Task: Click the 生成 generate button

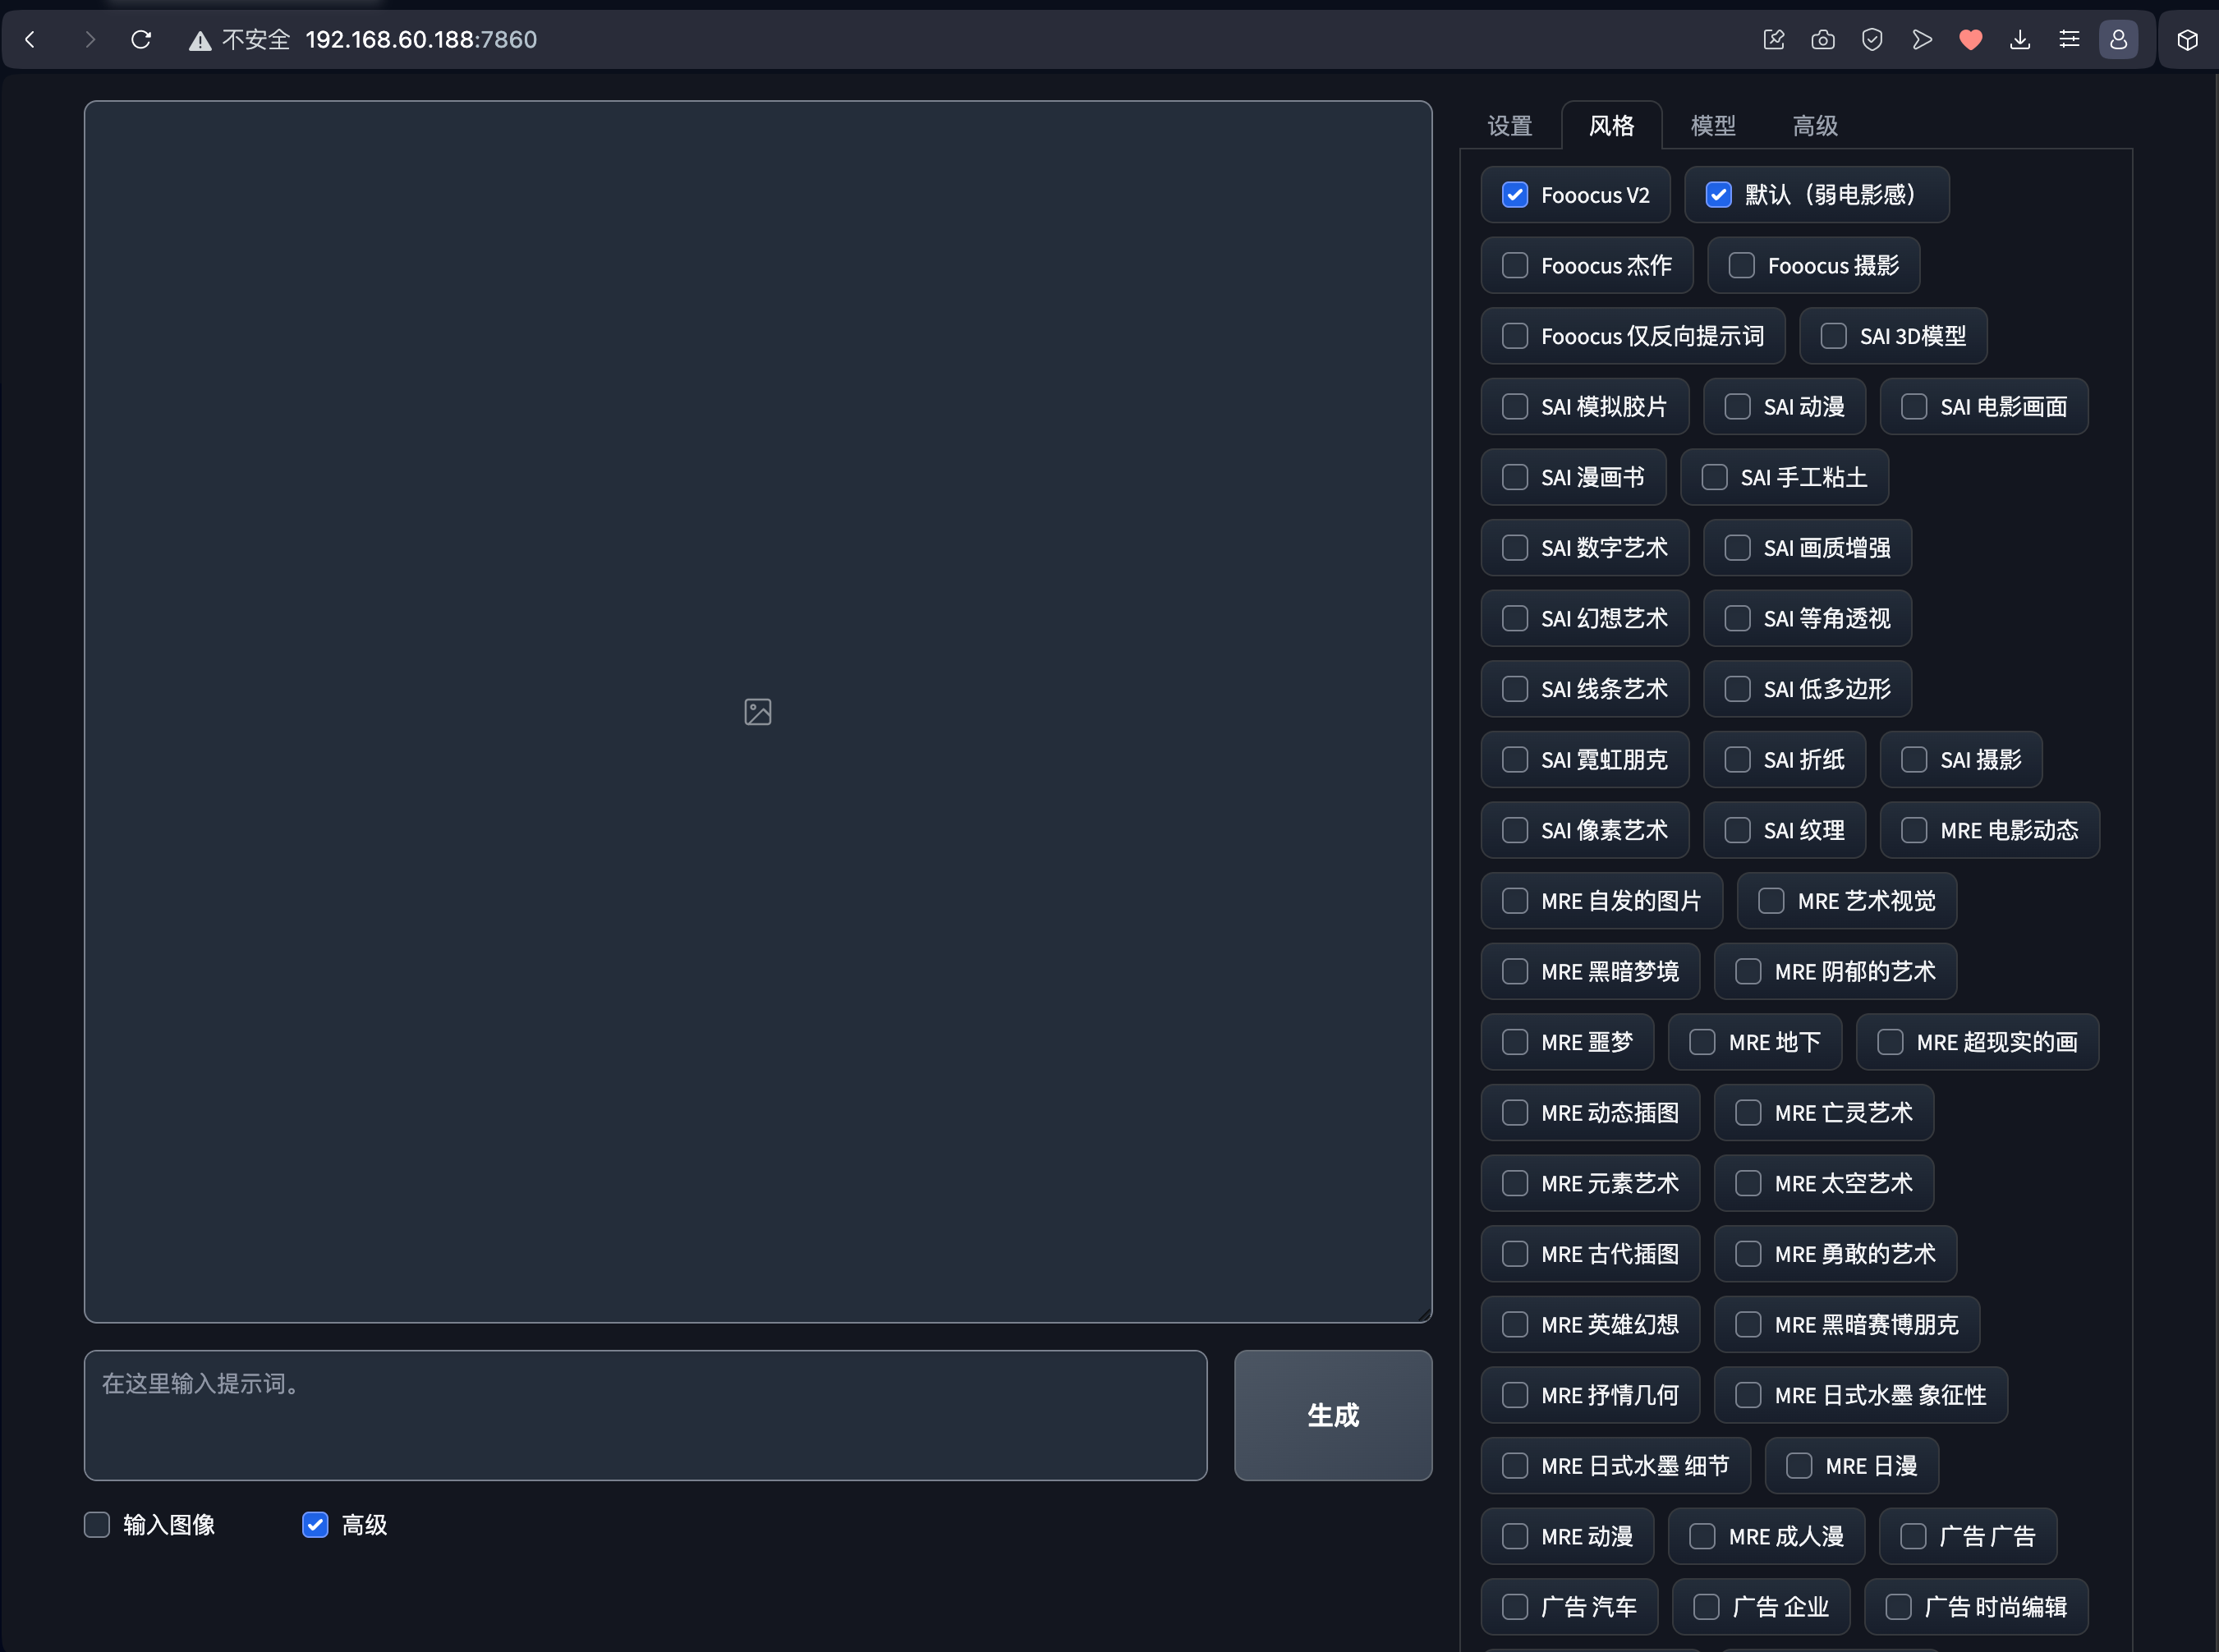Action: click(1332, 1414)
